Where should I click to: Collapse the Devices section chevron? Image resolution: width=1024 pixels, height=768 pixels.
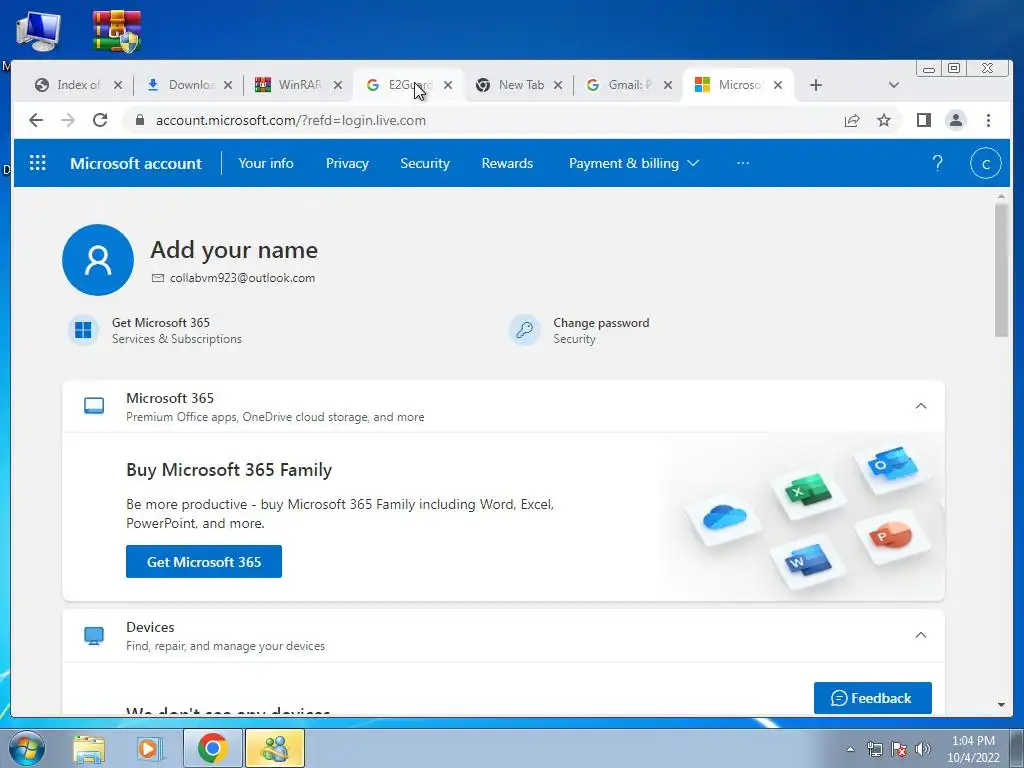pyautogui.click(x=921, y=635)
